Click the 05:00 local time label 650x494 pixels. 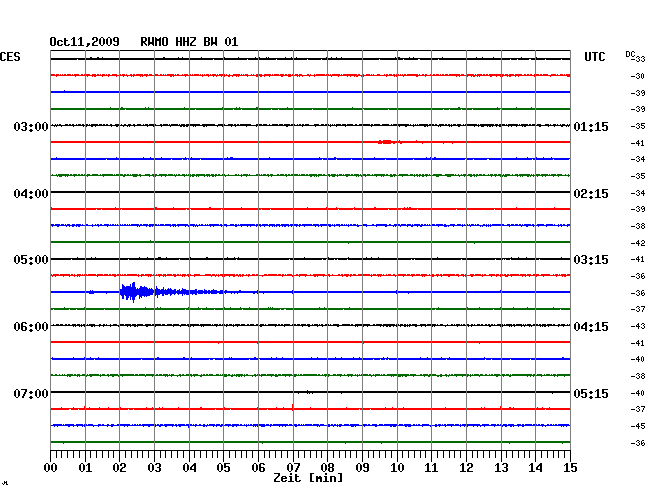pyautogui.click(x=31, y=260)
